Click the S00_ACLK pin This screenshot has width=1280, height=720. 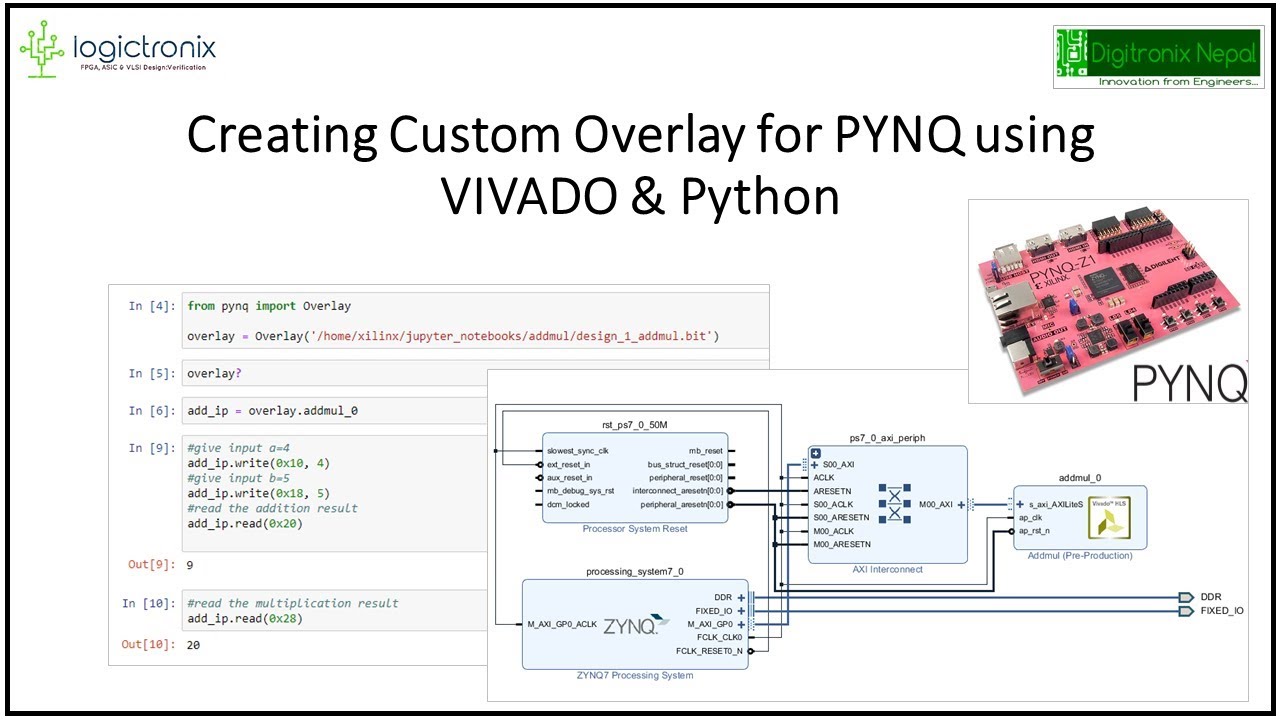pos(833,504)
